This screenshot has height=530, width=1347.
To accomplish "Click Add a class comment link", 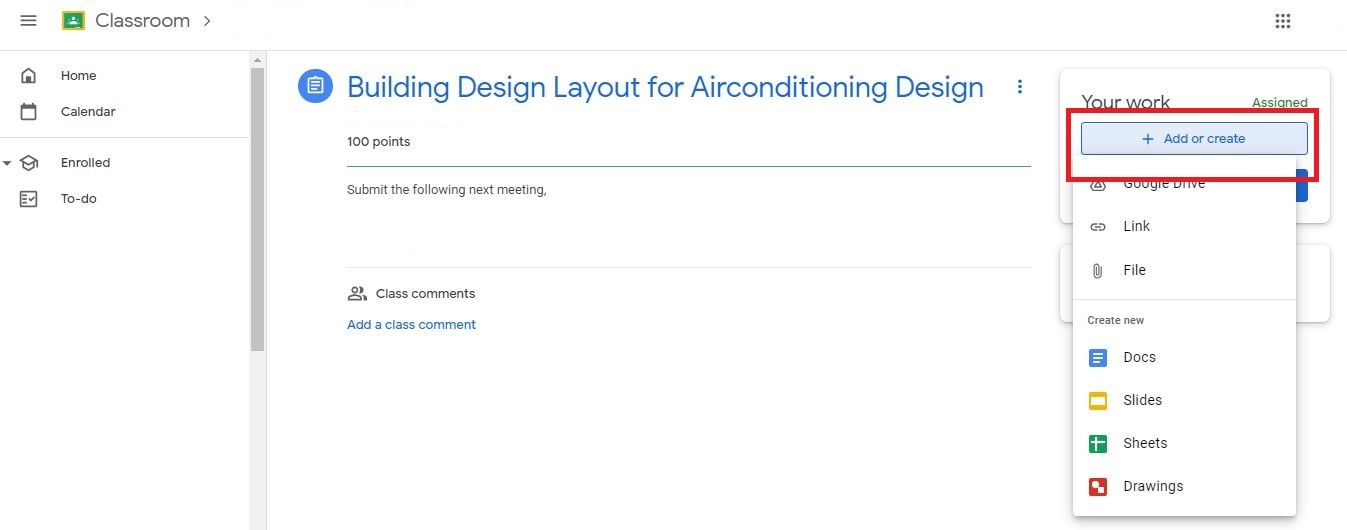I will (x=411, y=325).
